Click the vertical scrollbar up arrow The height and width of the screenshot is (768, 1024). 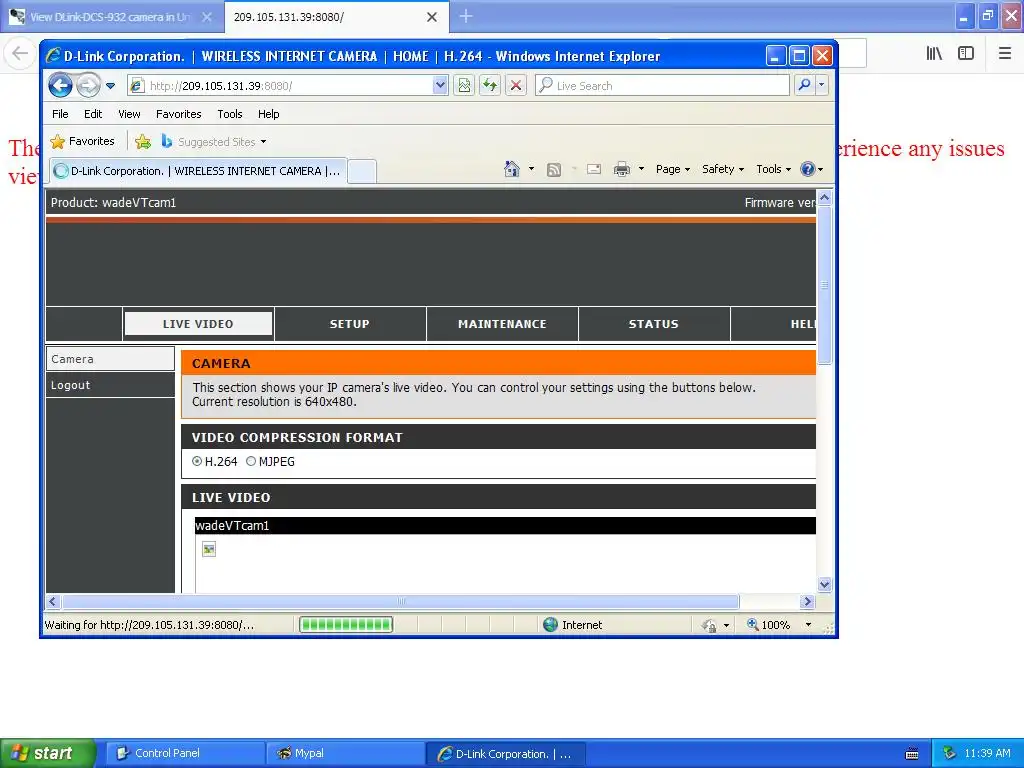(x=824, y=197)
